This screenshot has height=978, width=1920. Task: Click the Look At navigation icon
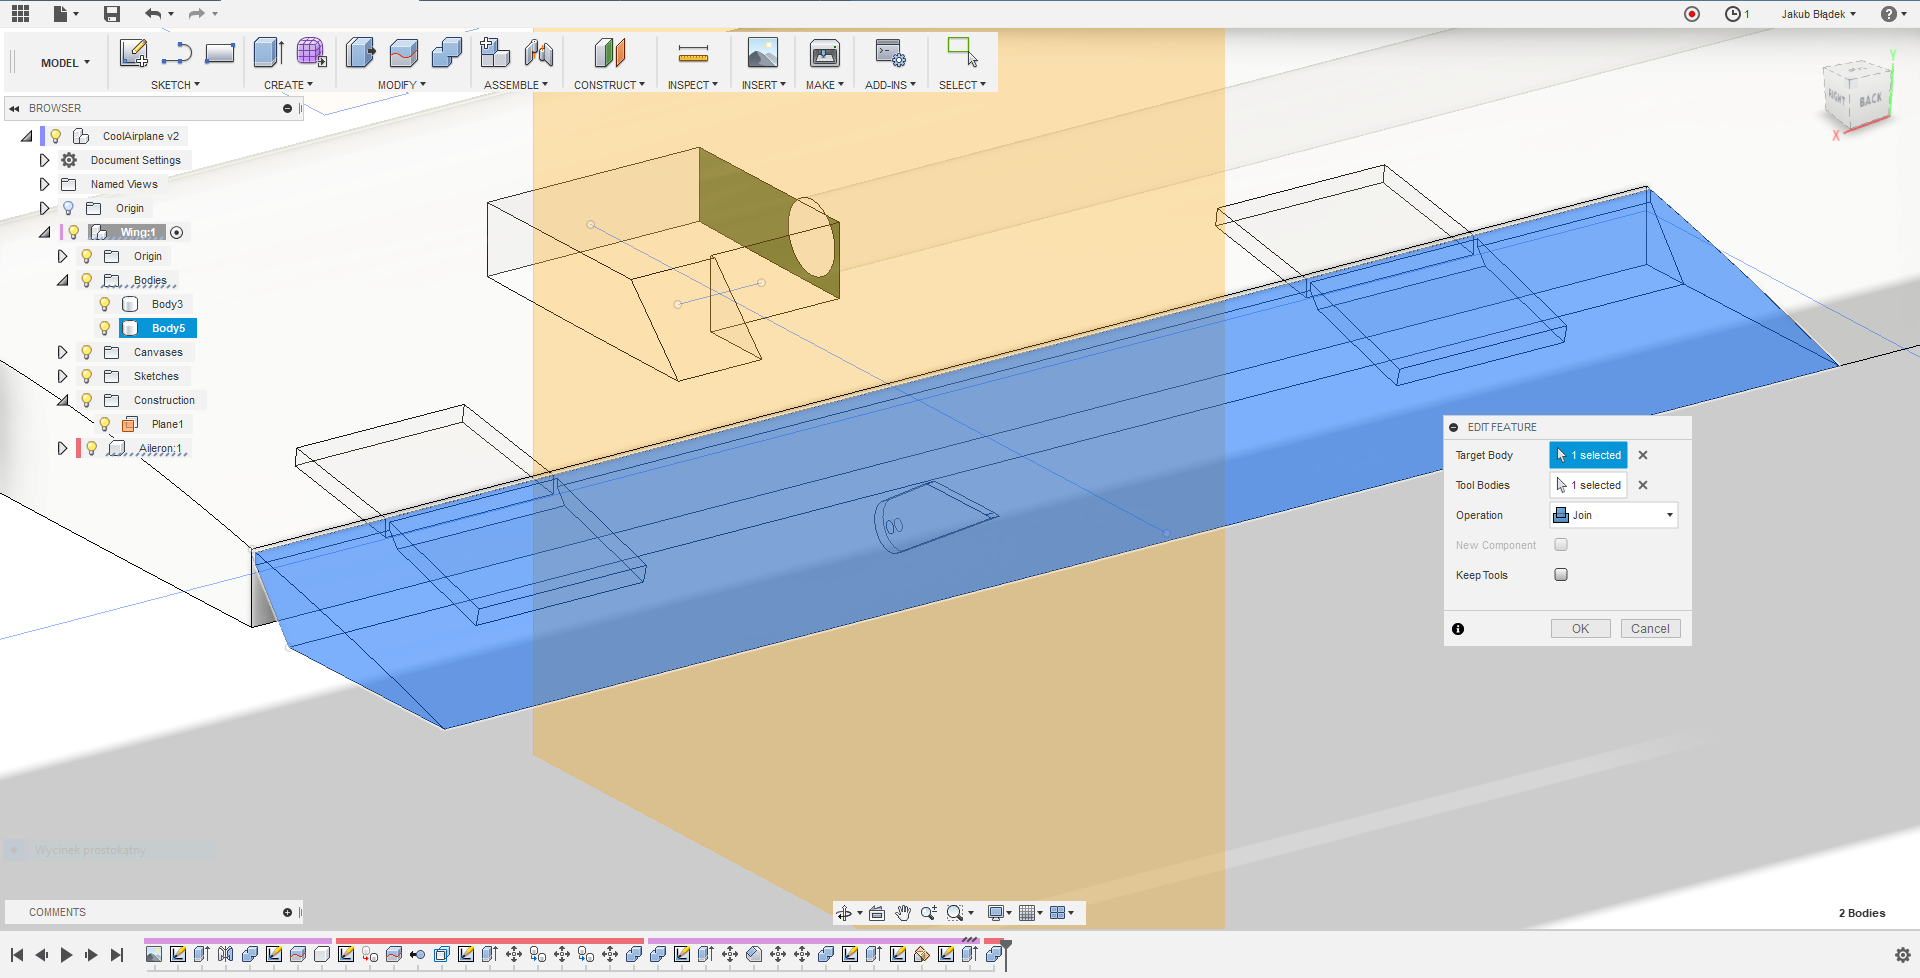pos(877,913)
